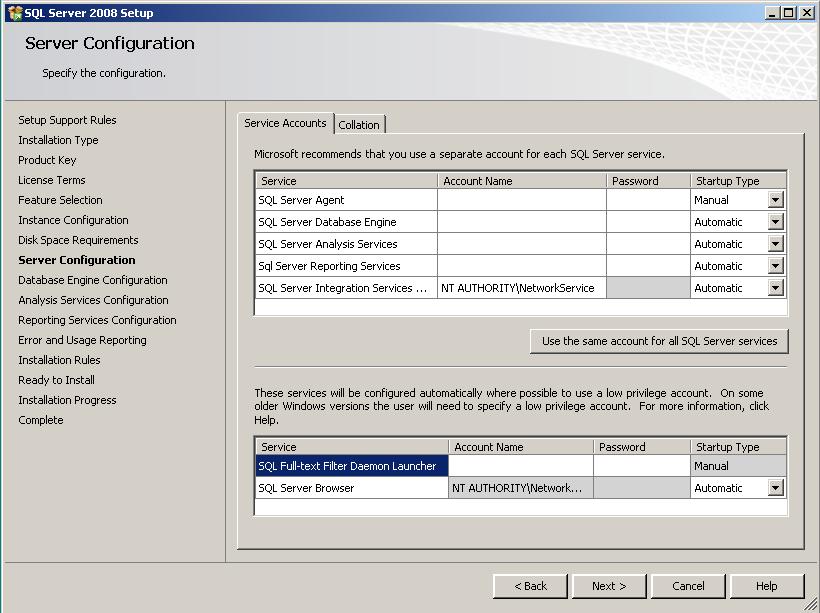820x613 pixels.
Task: Click Analysis Services Configuration in the steps list
Action: click(94, 300)
